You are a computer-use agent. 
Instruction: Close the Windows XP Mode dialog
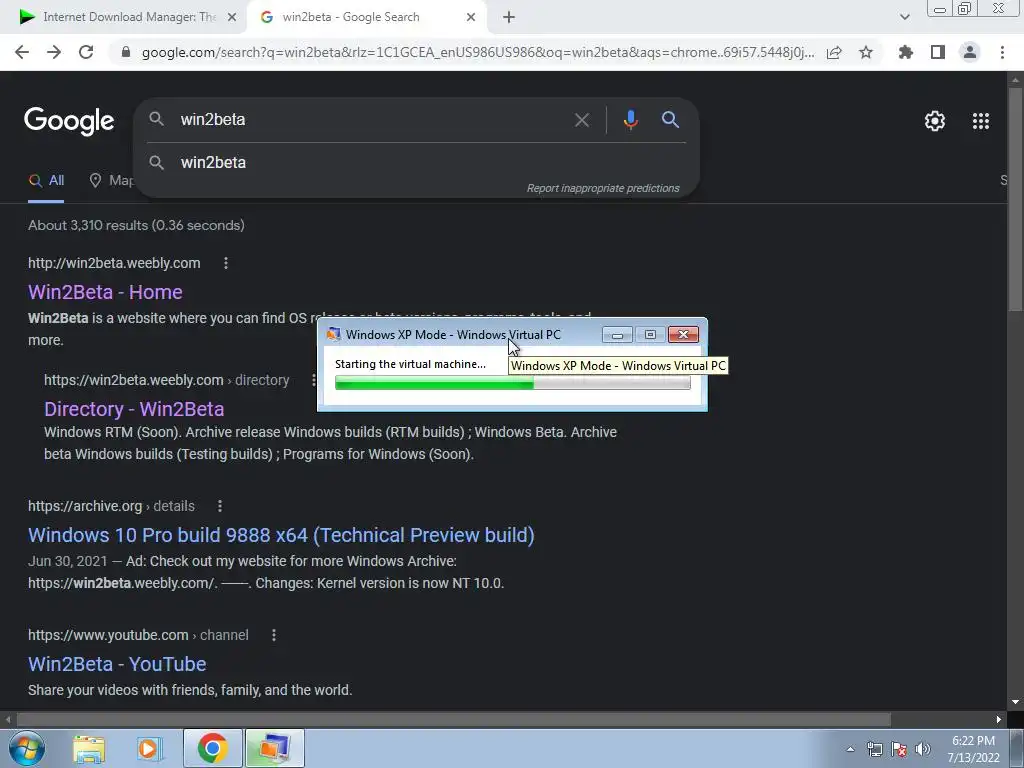pos(683,335)
